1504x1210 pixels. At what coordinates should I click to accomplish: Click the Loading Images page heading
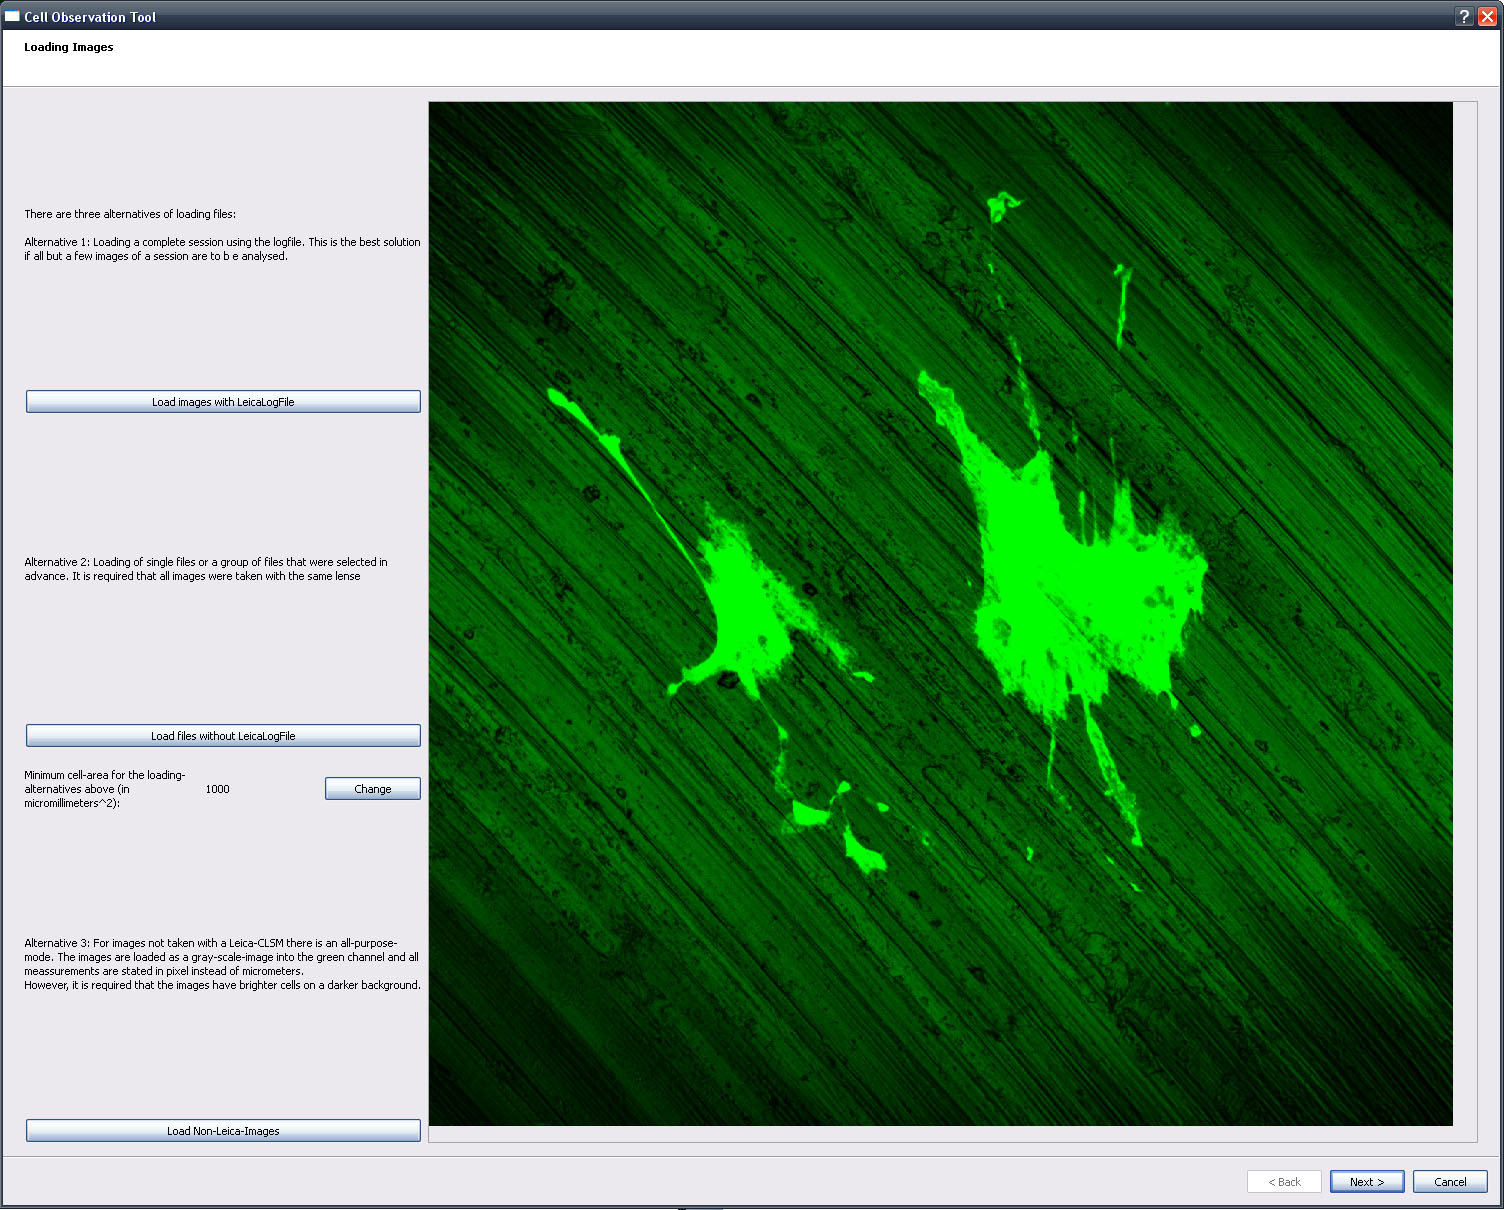tap(69, 47)
